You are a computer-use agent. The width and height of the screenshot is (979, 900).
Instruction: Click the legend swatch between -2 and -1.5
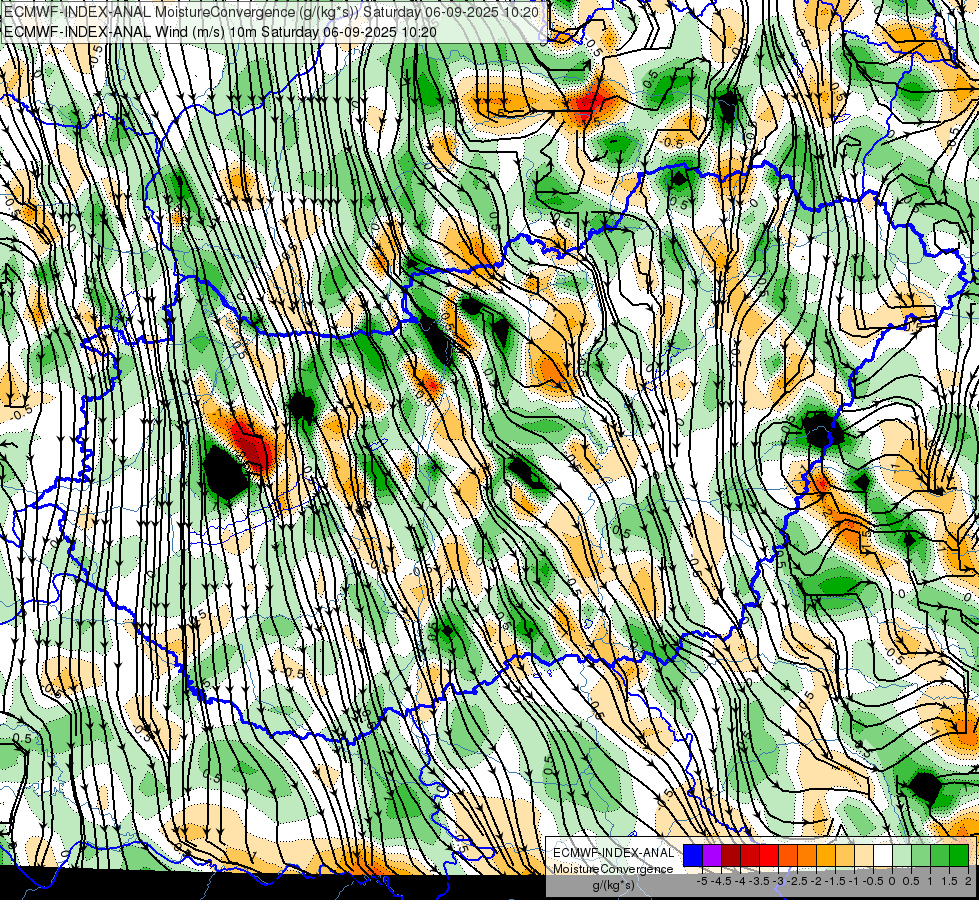pos(826,855)
